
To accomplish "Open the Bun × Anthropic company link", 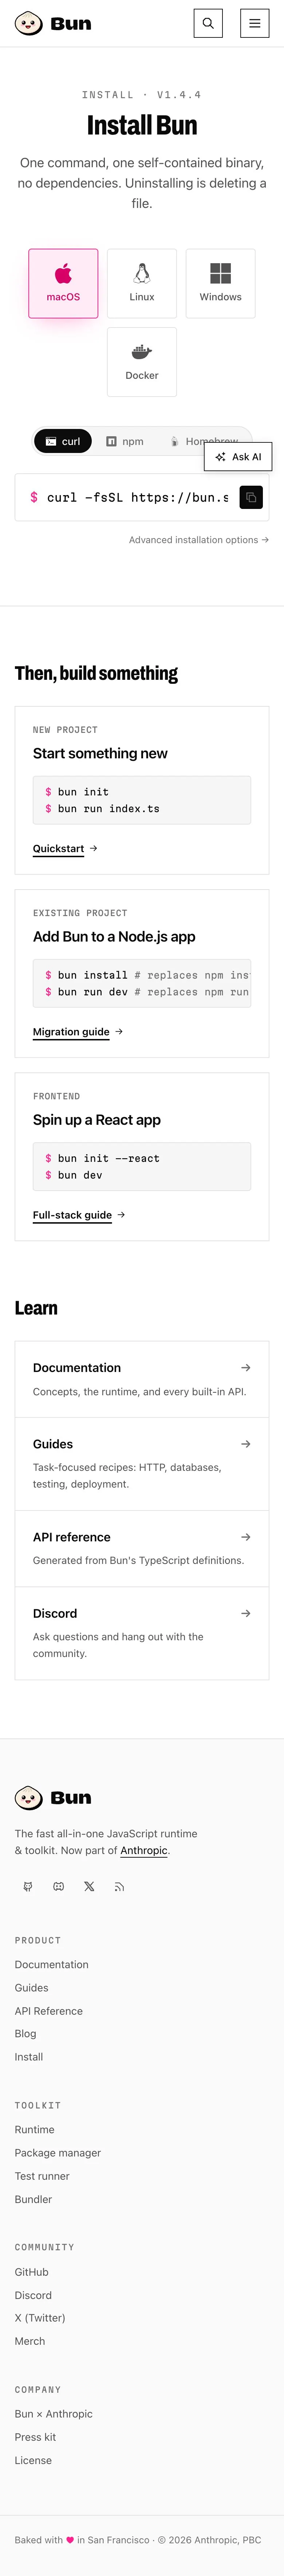I will click(54, 2413).
